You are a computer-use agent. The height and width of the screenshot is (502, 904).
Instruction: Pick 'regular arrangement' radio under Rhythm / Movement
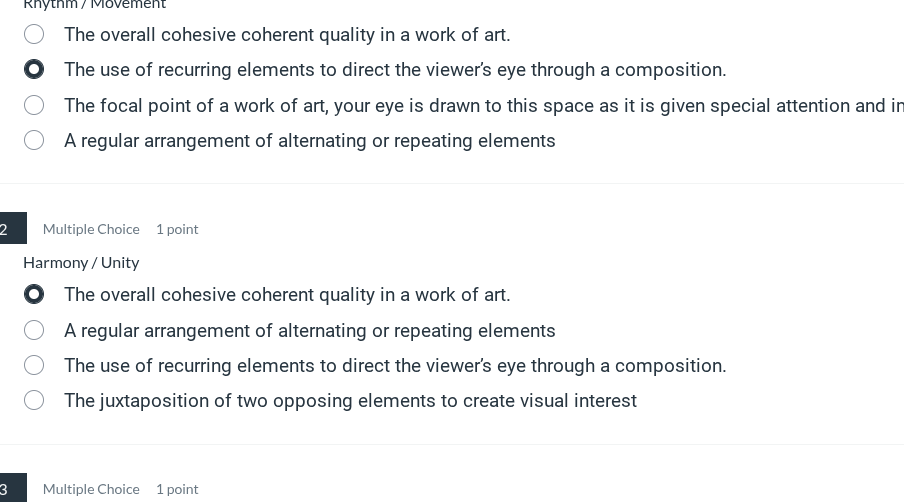[34, 140]
